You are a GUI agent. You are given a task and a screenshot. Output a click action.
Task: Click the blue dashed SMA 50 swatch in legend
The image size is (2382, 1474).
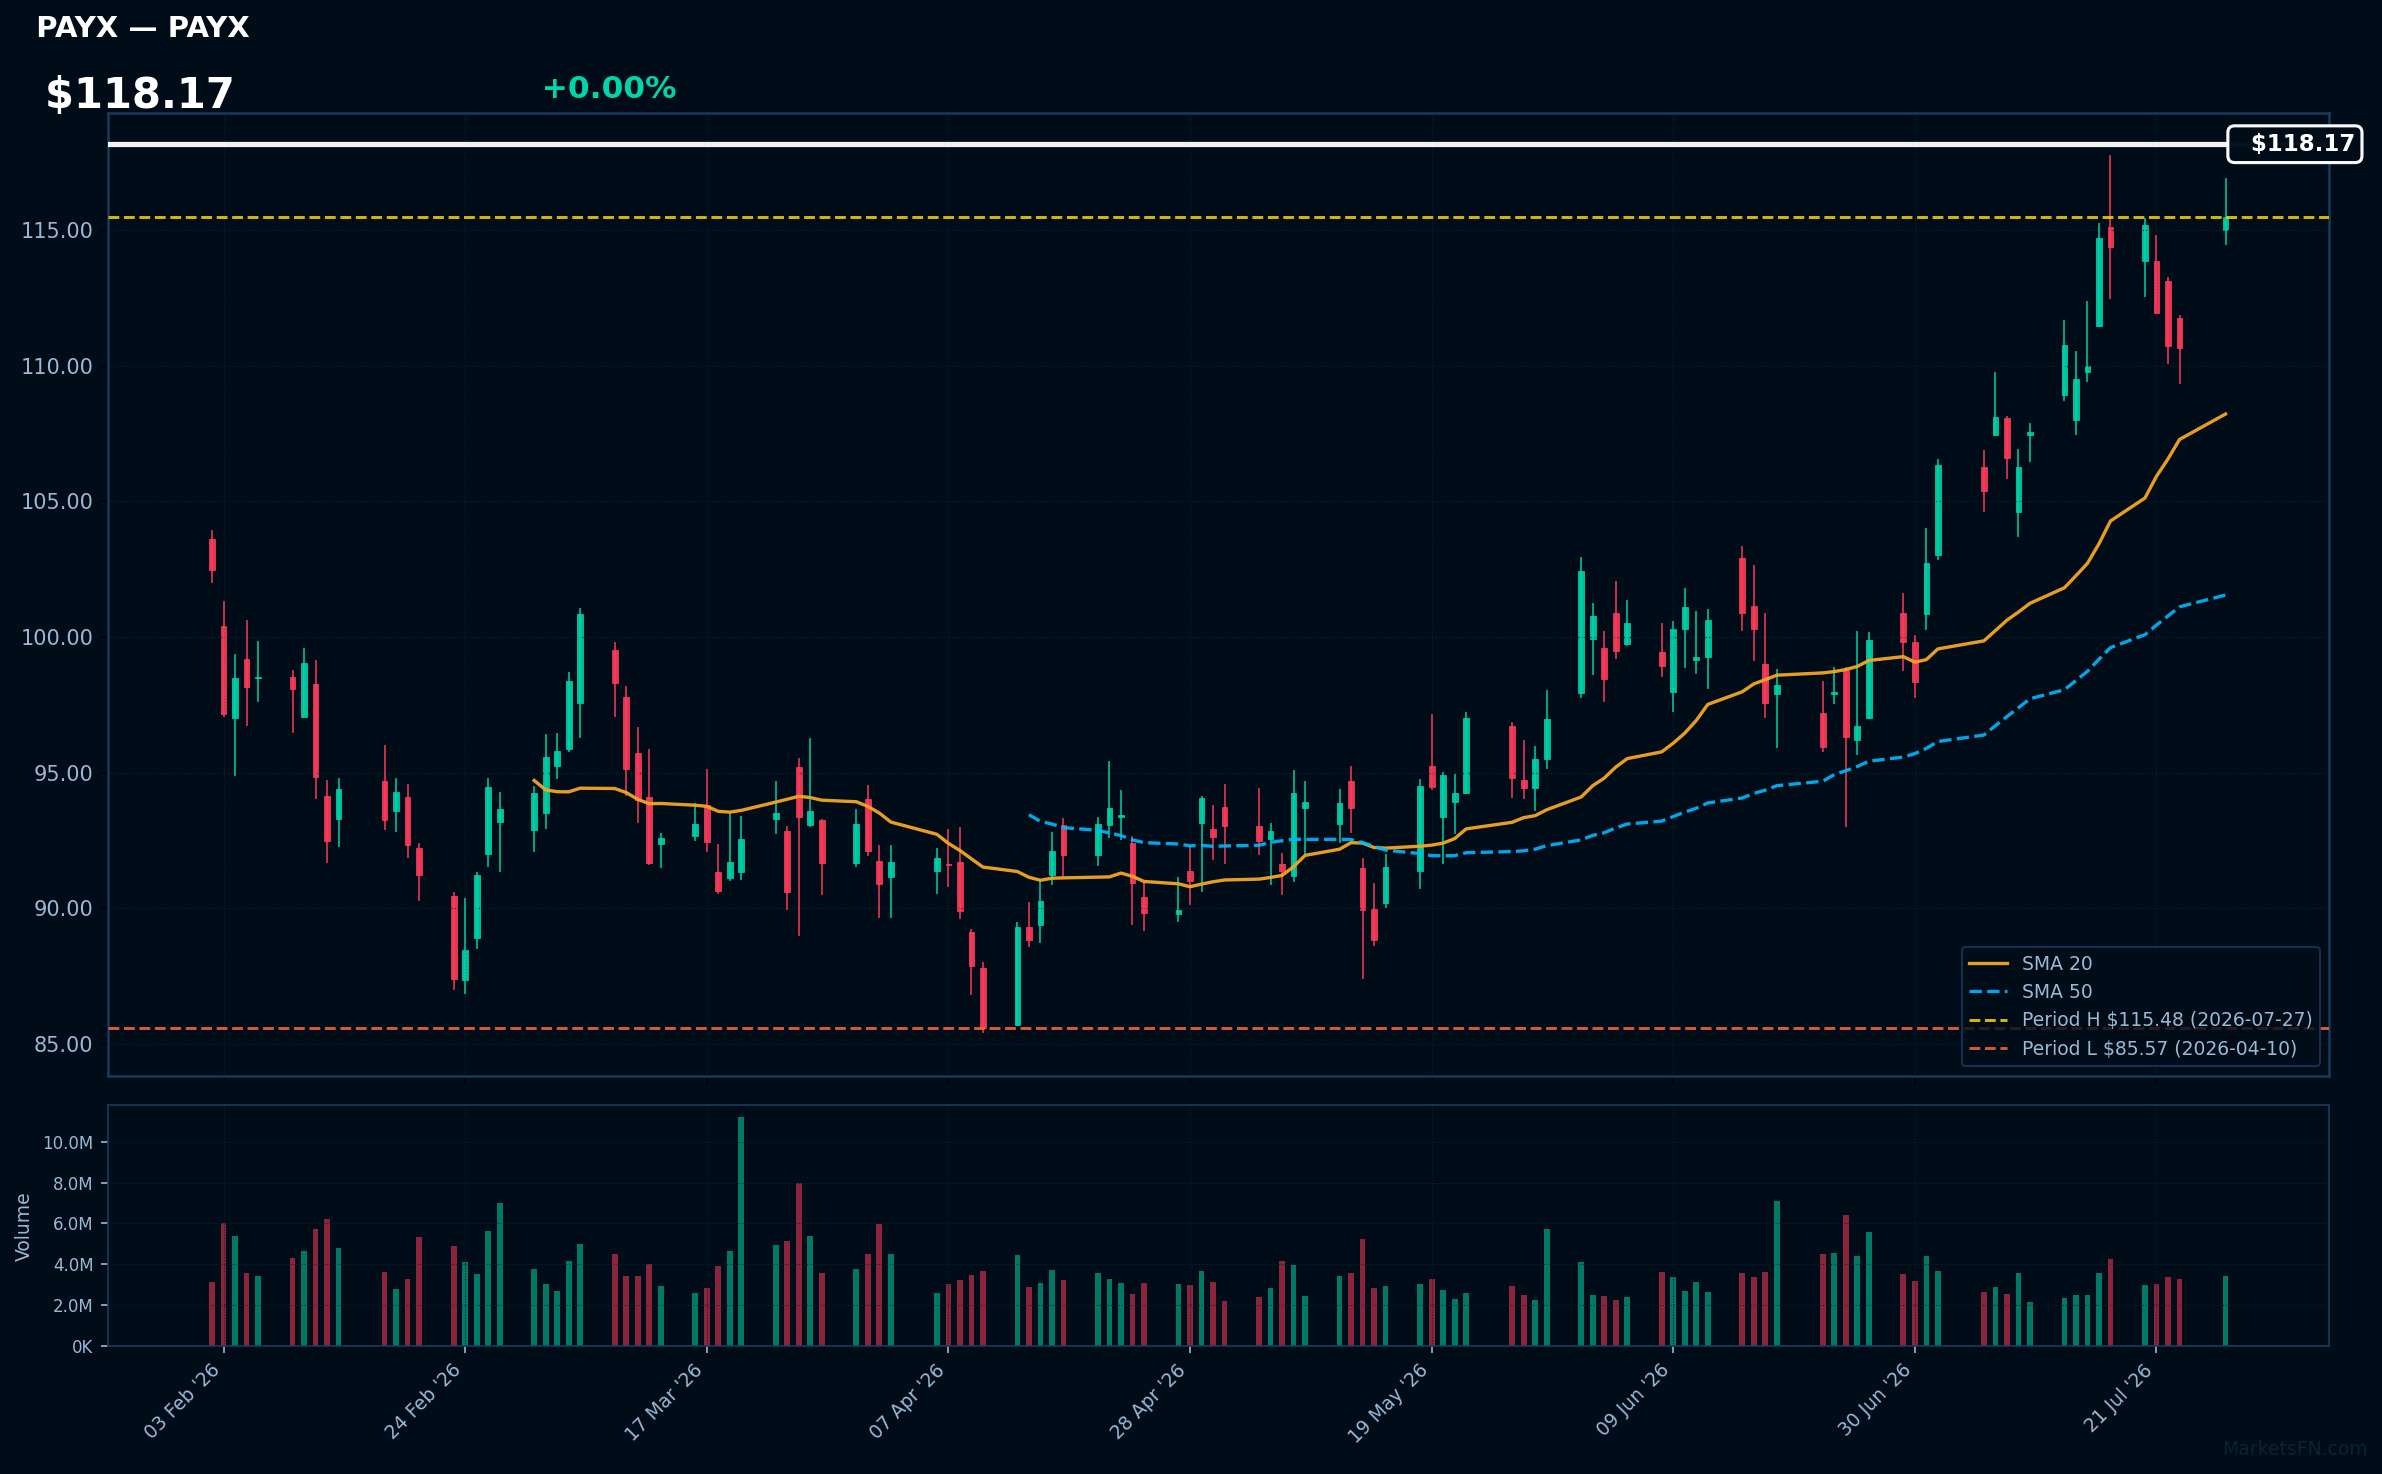point(1988,991)
